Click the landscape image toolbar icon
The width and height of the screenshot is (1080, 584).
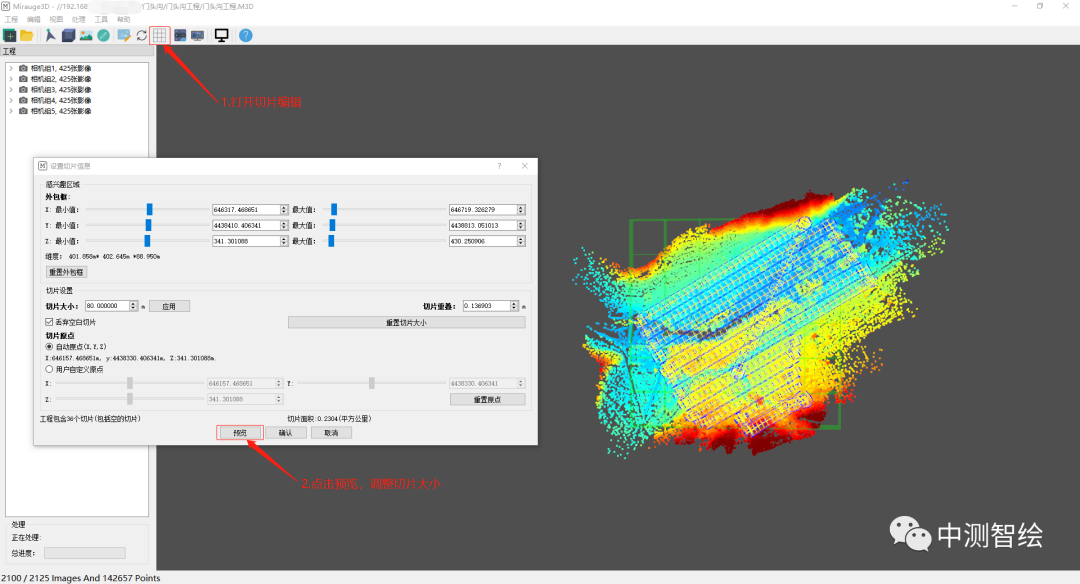[86, 35]
